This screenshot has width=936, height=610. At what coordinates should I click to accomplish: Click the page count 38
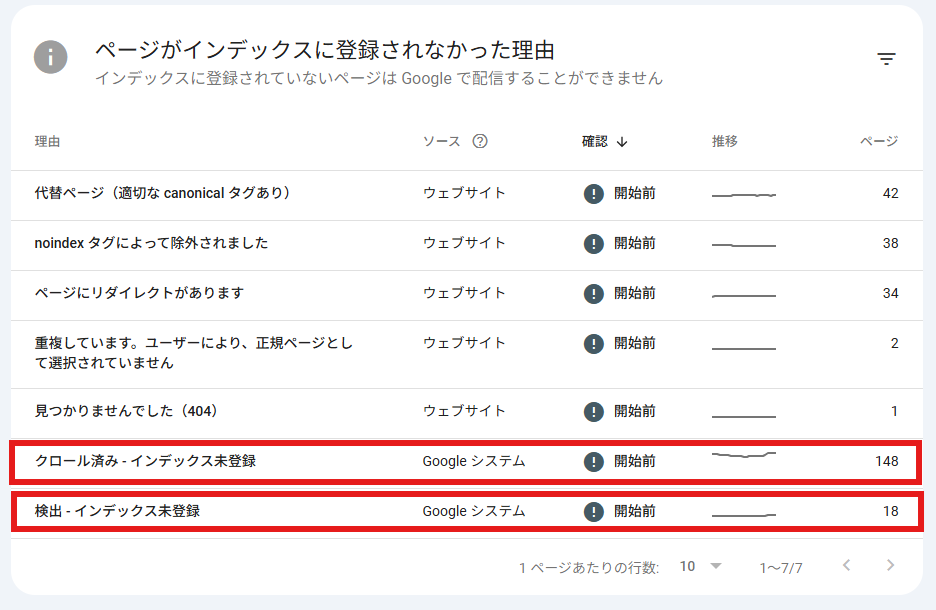click(891, 244)
